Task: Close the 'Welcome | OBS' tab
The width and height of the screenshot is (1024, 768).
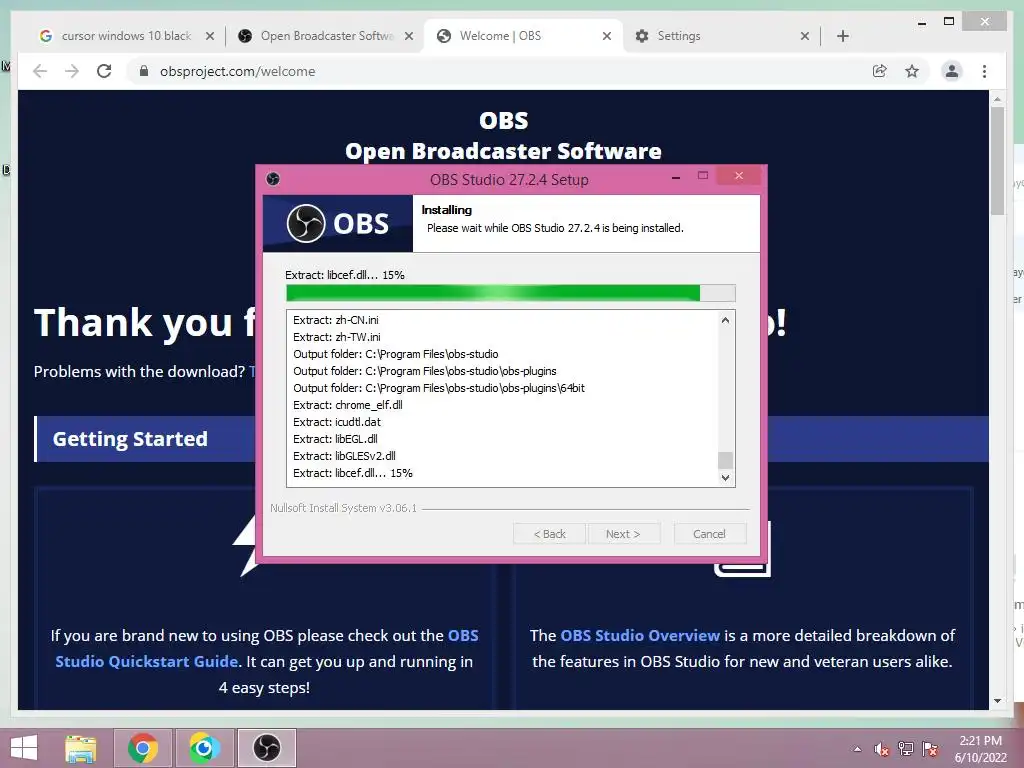Action: click(607, 36)
